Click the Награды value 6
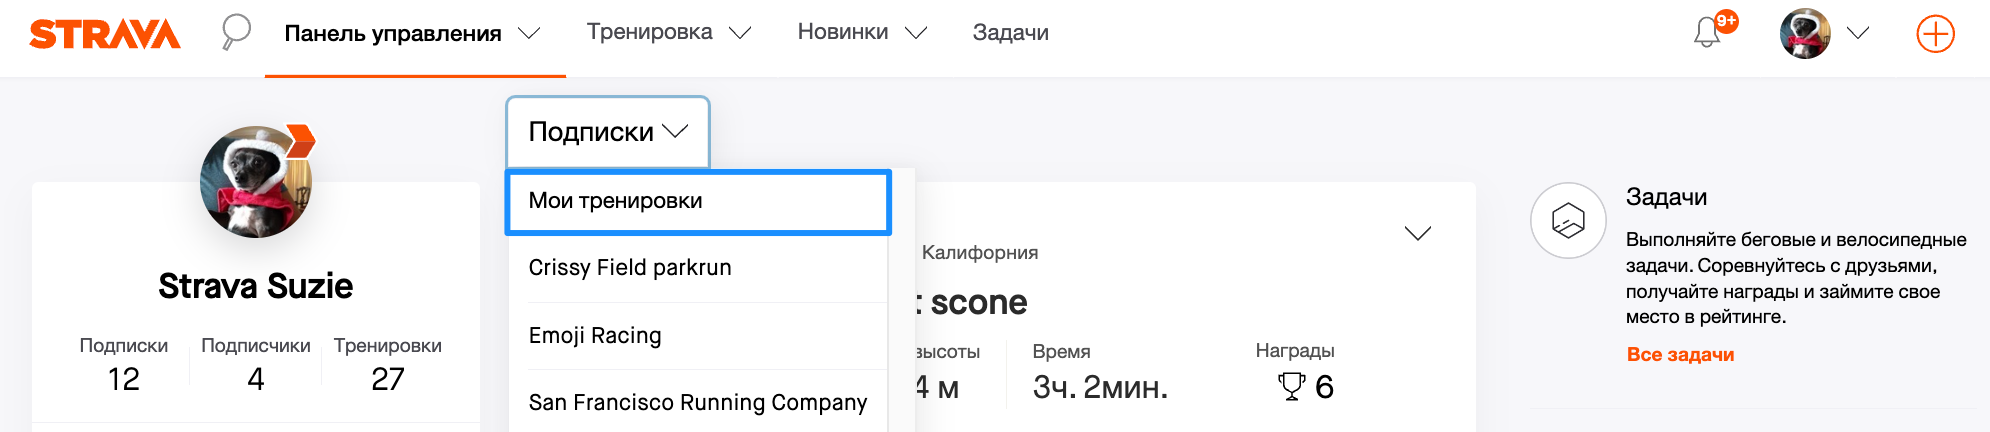 click(x=1324, y=386)
